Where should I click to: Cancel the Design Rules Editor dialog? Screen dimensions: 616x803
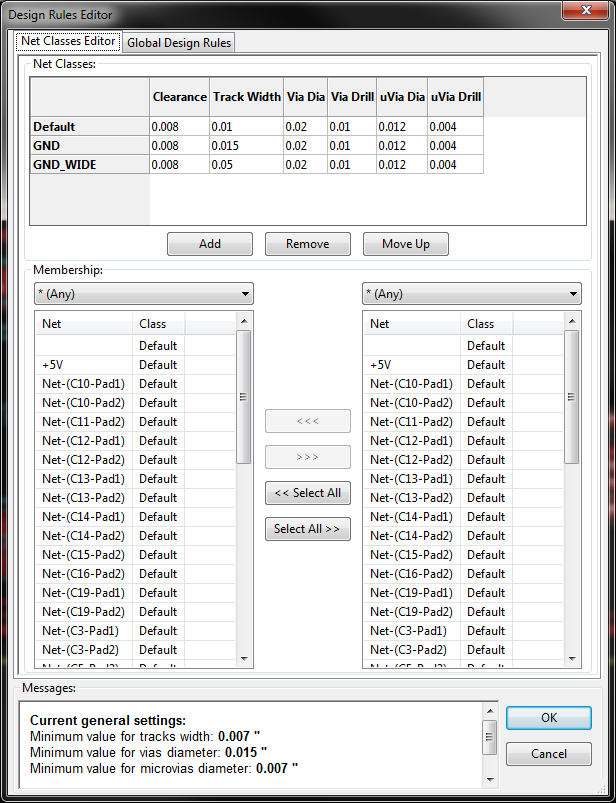click(x=548, y=754)
